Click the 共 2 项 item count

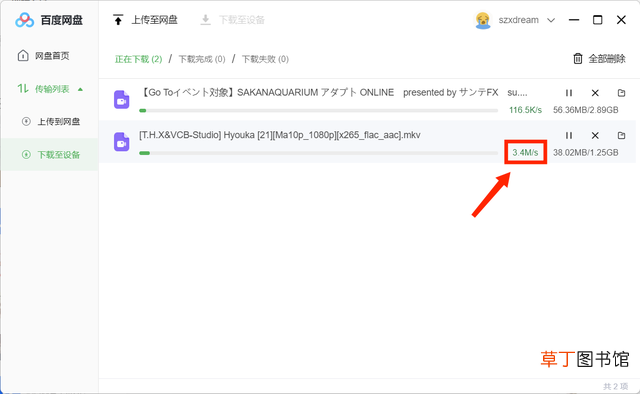(616, 386)
